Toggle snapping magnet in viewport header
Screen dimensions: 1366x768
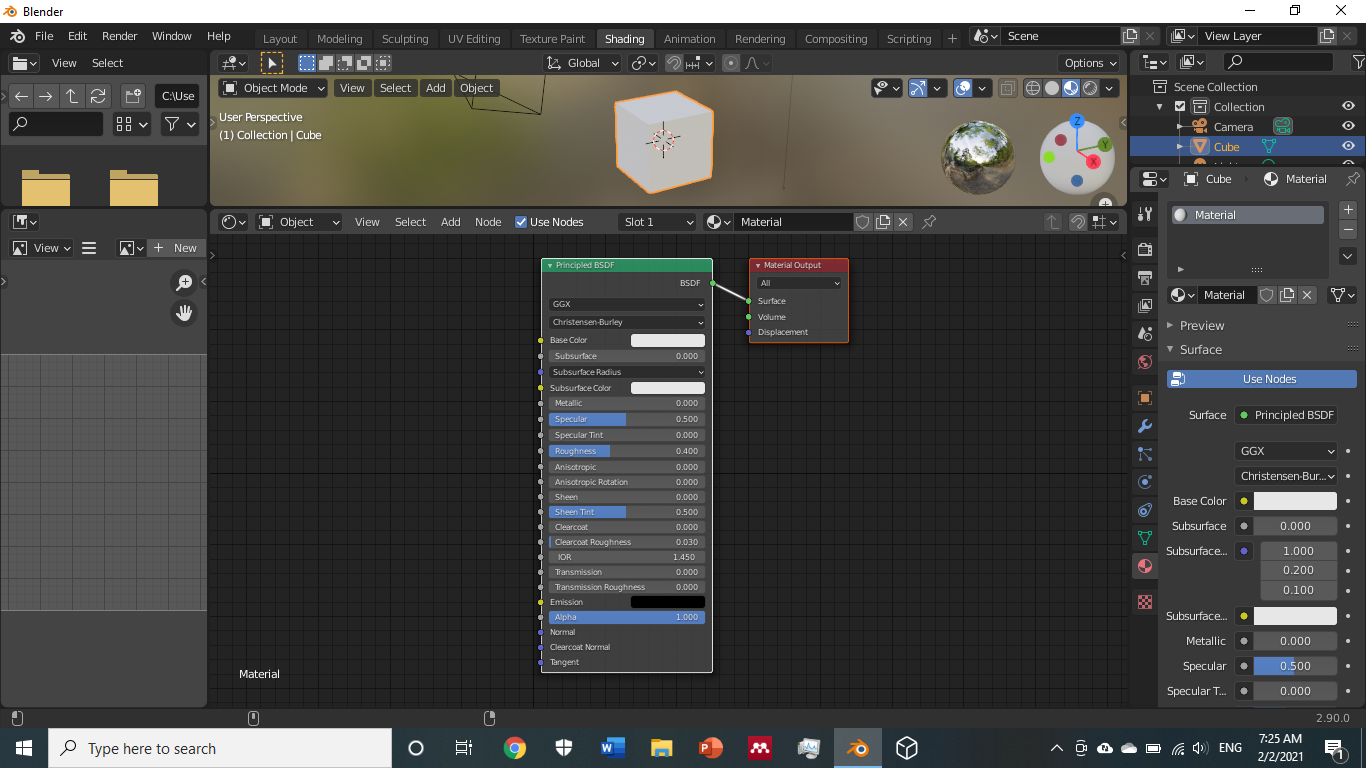tap(674, 63)
